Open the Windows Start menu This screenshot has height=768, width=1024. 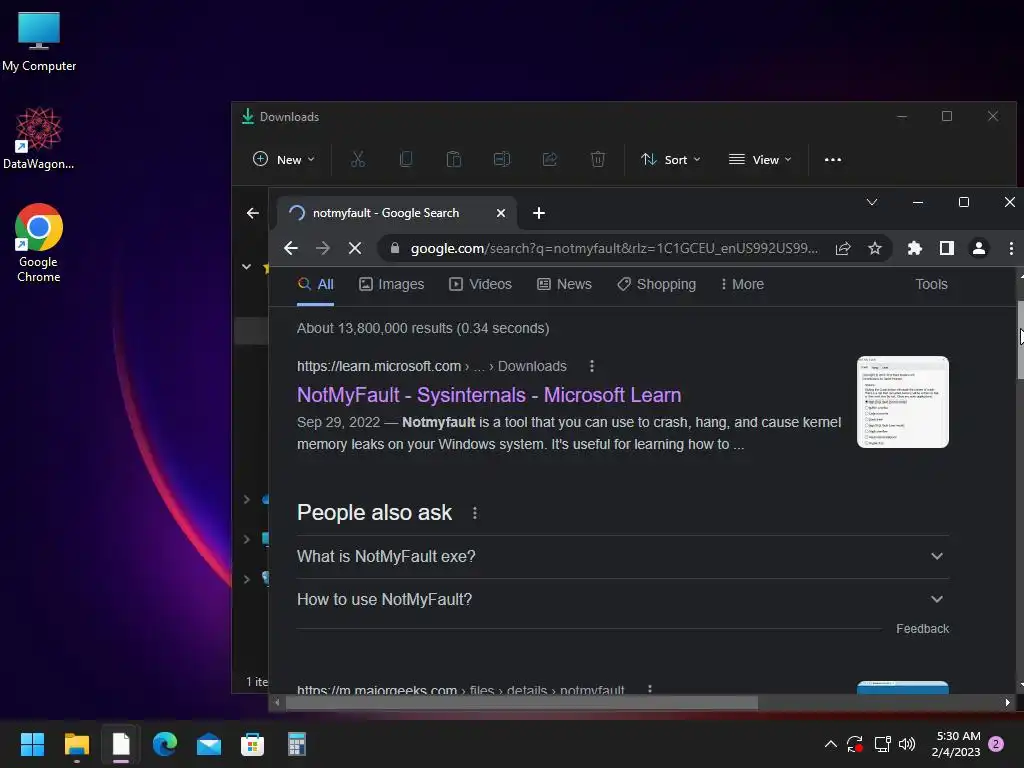pos(32,744)
